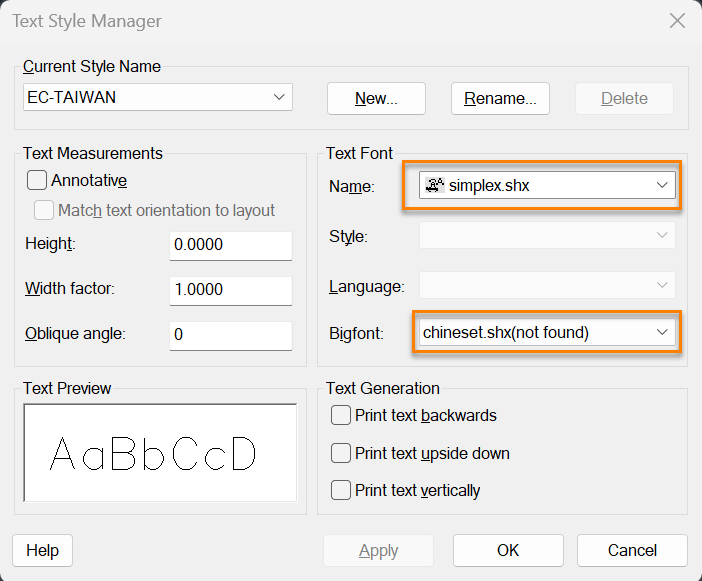Click the Height input field
The width and height of the screenshot is (702, 581).
tap(231, 245)
